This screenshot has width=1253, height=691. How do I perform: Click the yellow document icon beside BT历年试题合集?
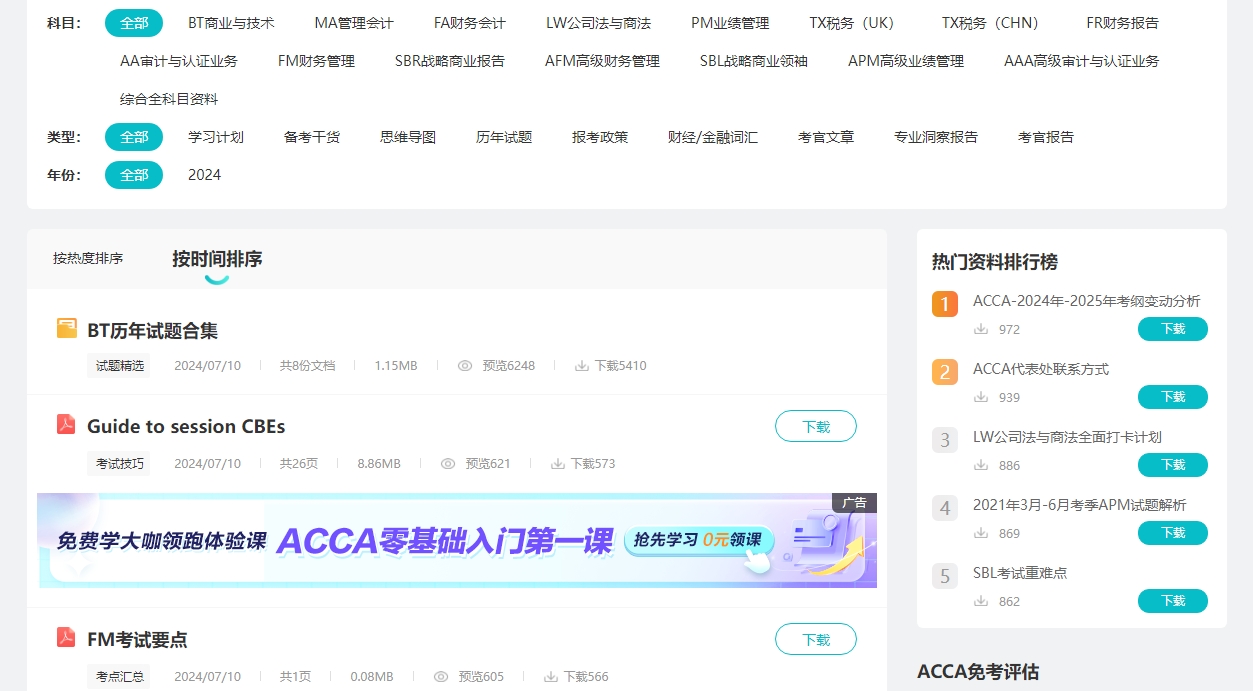coord(66,326)
